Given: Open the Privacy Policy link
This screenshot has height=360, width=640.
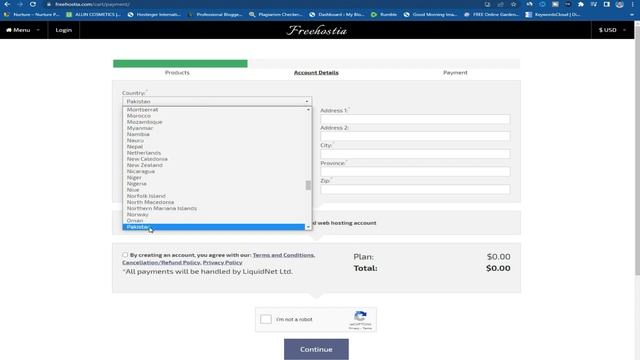Looking at the screenshot, I should pyautogui.click(x=222, y=262).
